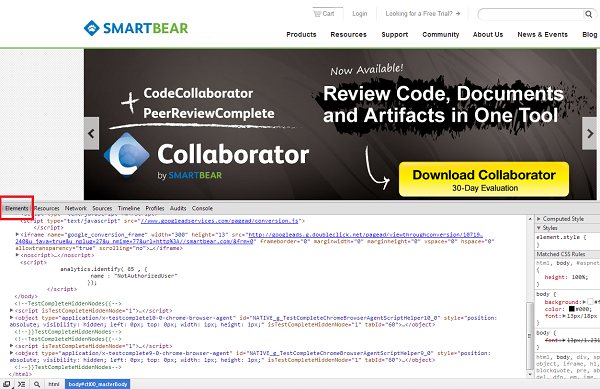Go to next carousel slide arrow
Viewport: 600px width, 389px height.
coord(590,133)
